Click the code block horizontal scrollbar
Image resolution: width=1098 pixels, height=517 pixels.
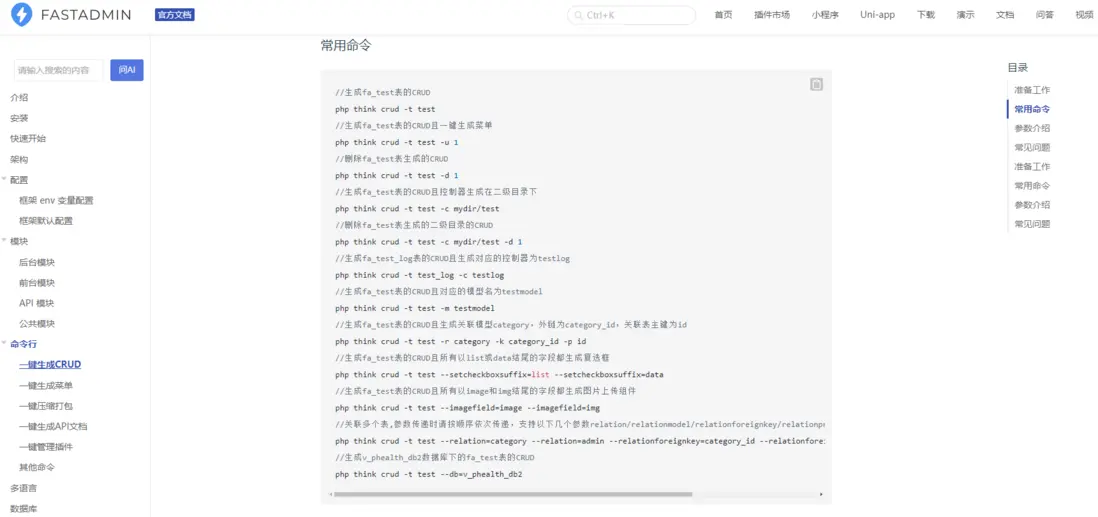513,494
